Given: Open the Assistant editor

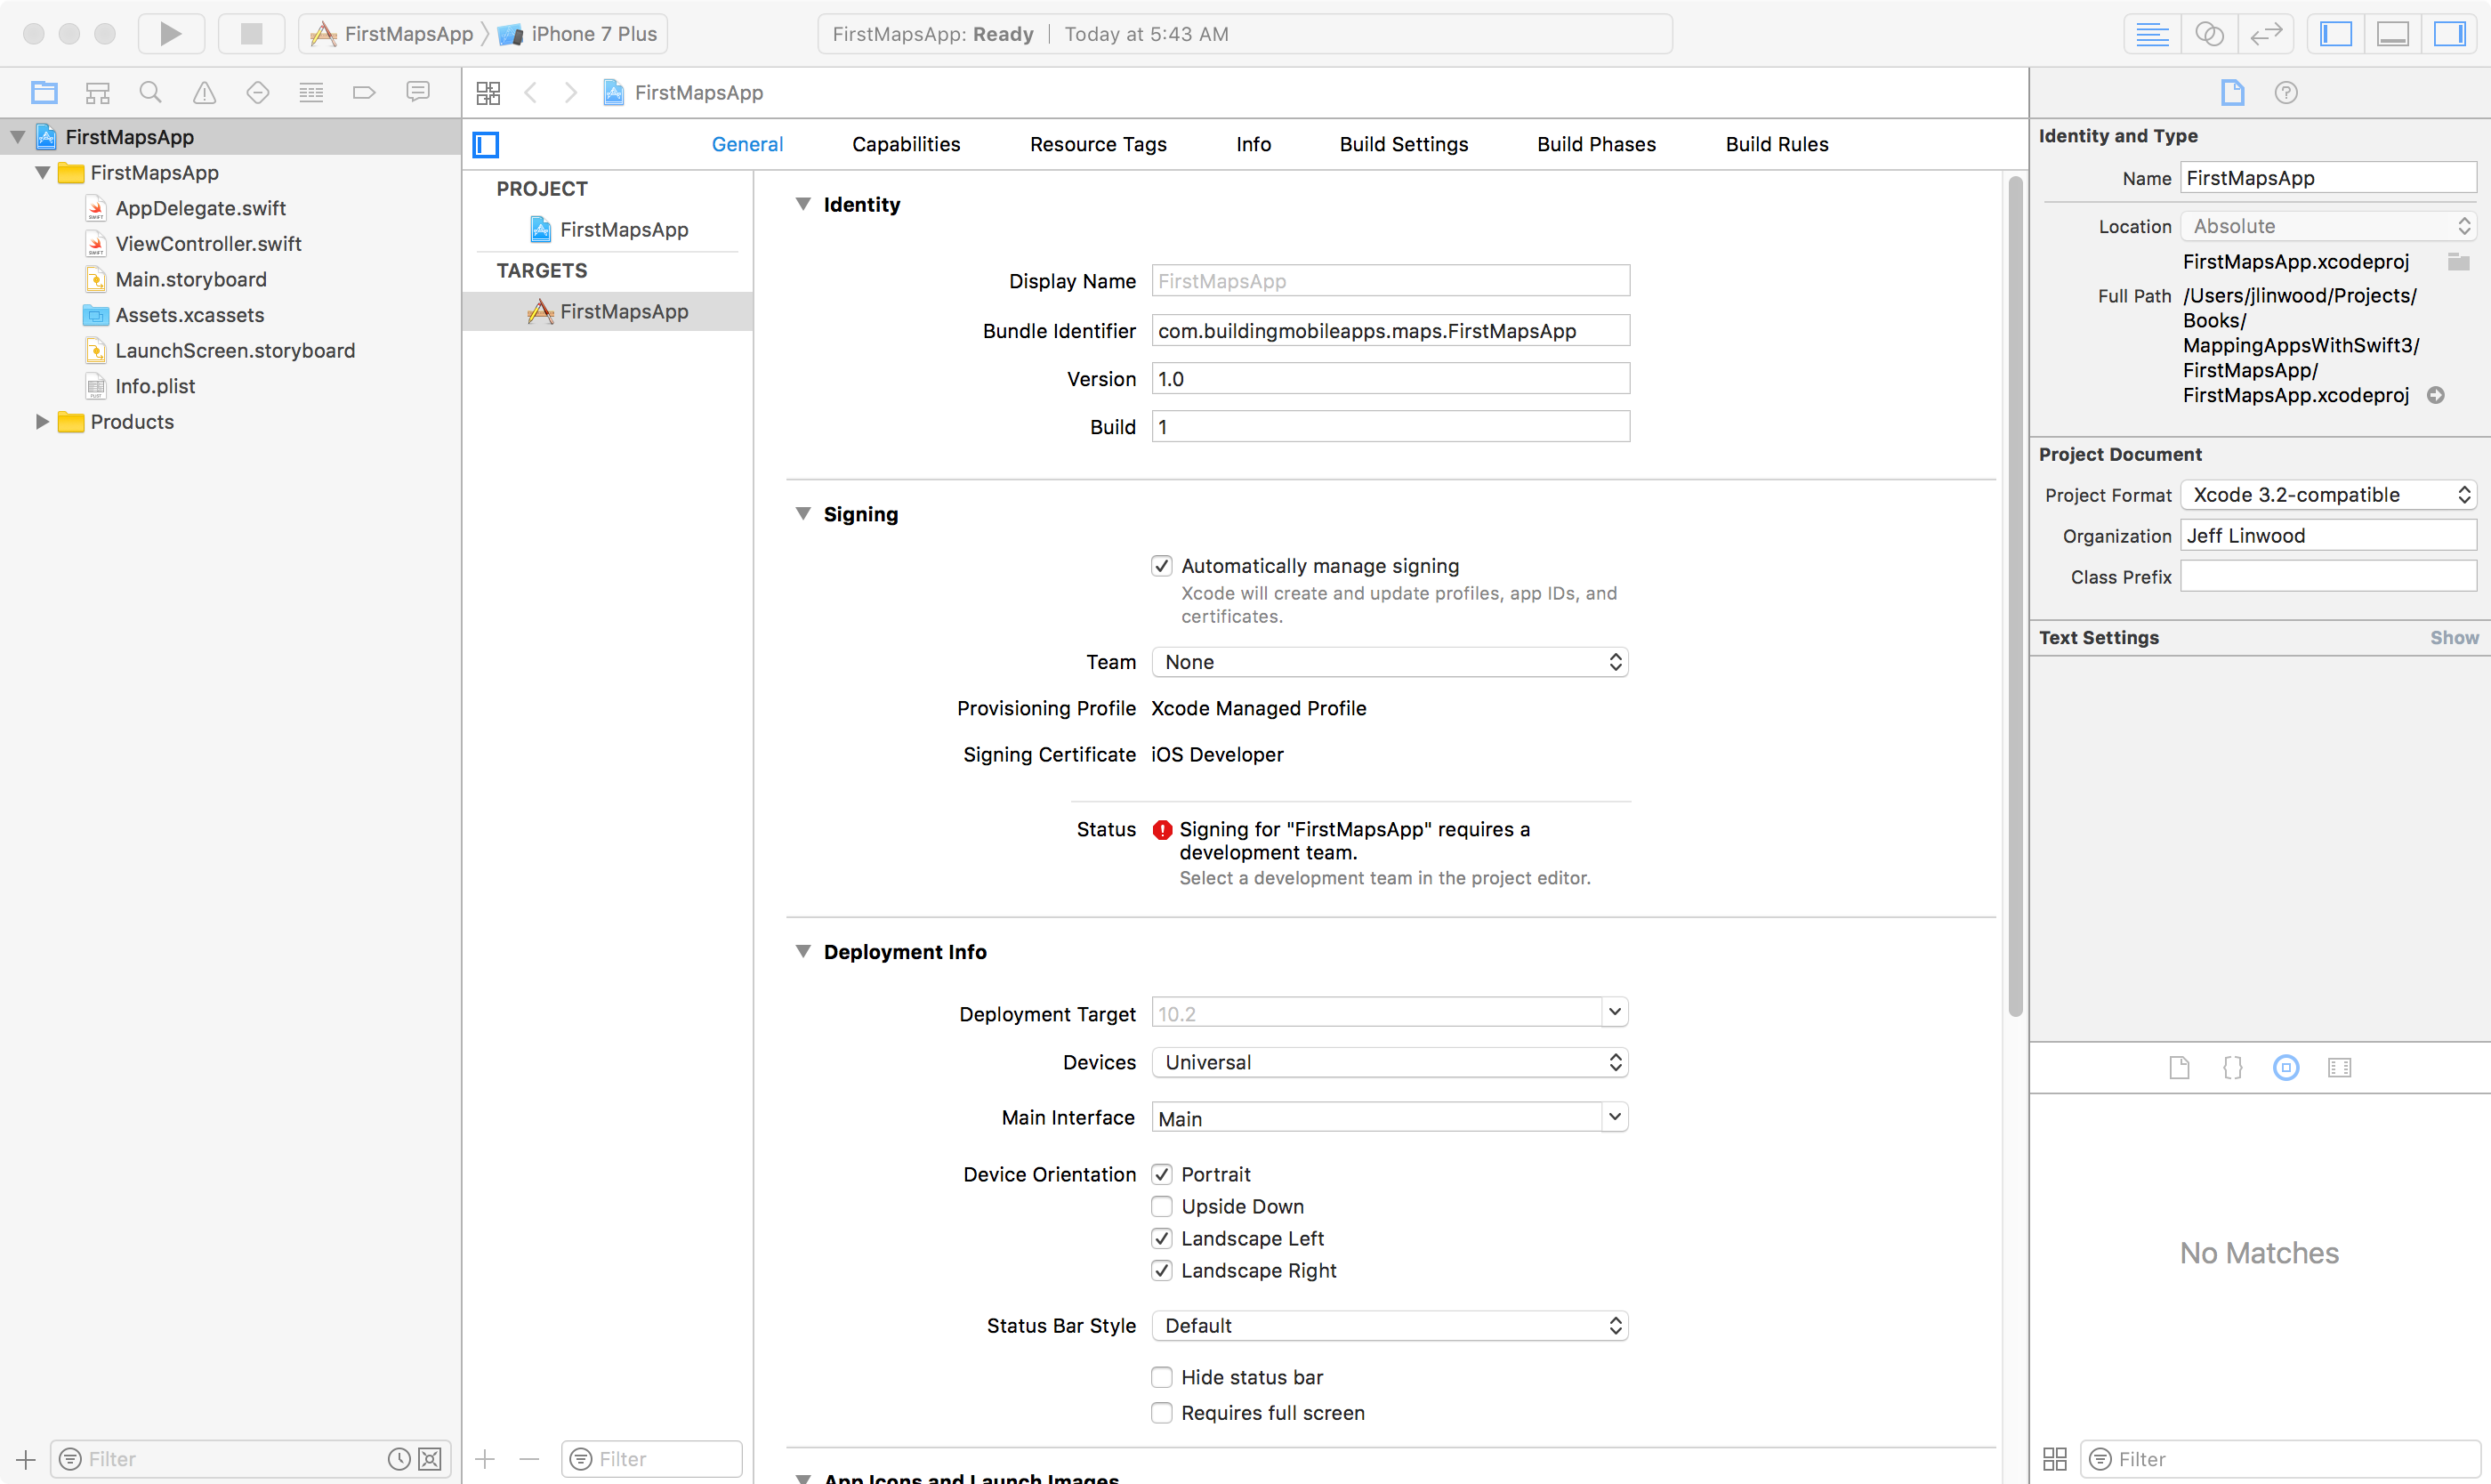Looking at the screenshot, I should [2210, 33].
